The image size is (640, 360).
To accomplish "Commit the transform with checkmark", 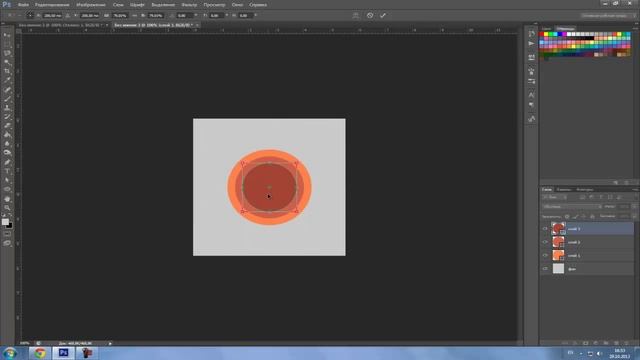I will [383, 16].
